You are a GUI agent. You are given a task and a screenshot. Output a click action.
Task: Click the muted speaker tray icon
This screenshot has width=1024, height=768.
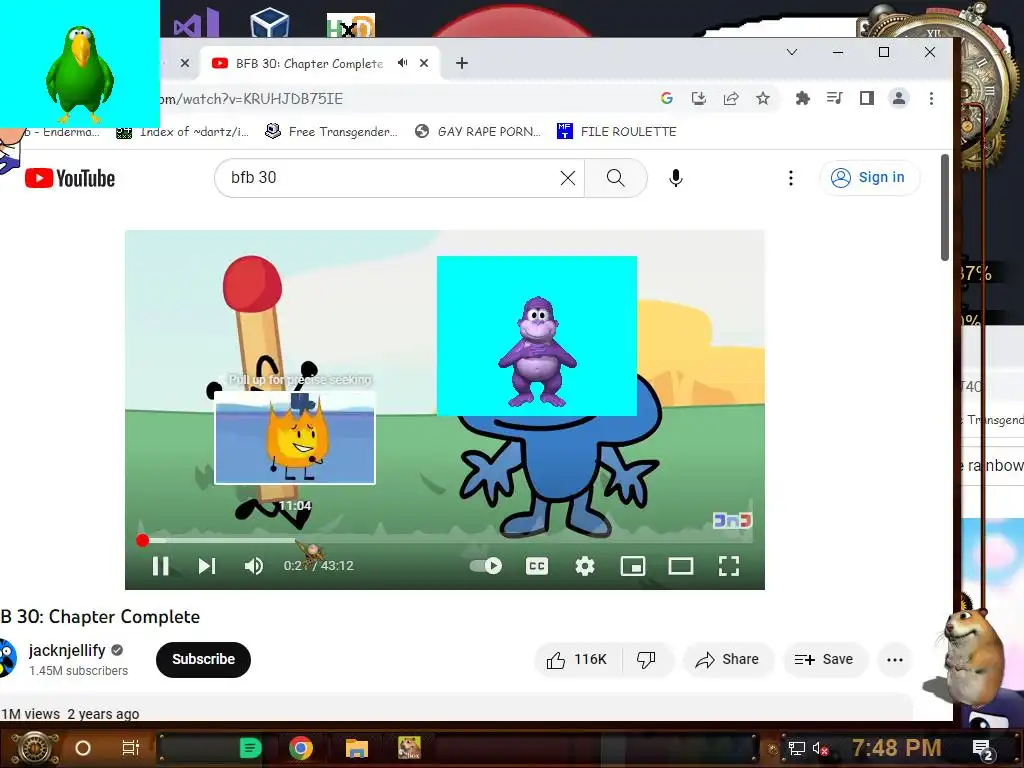(x=820, y=748)
